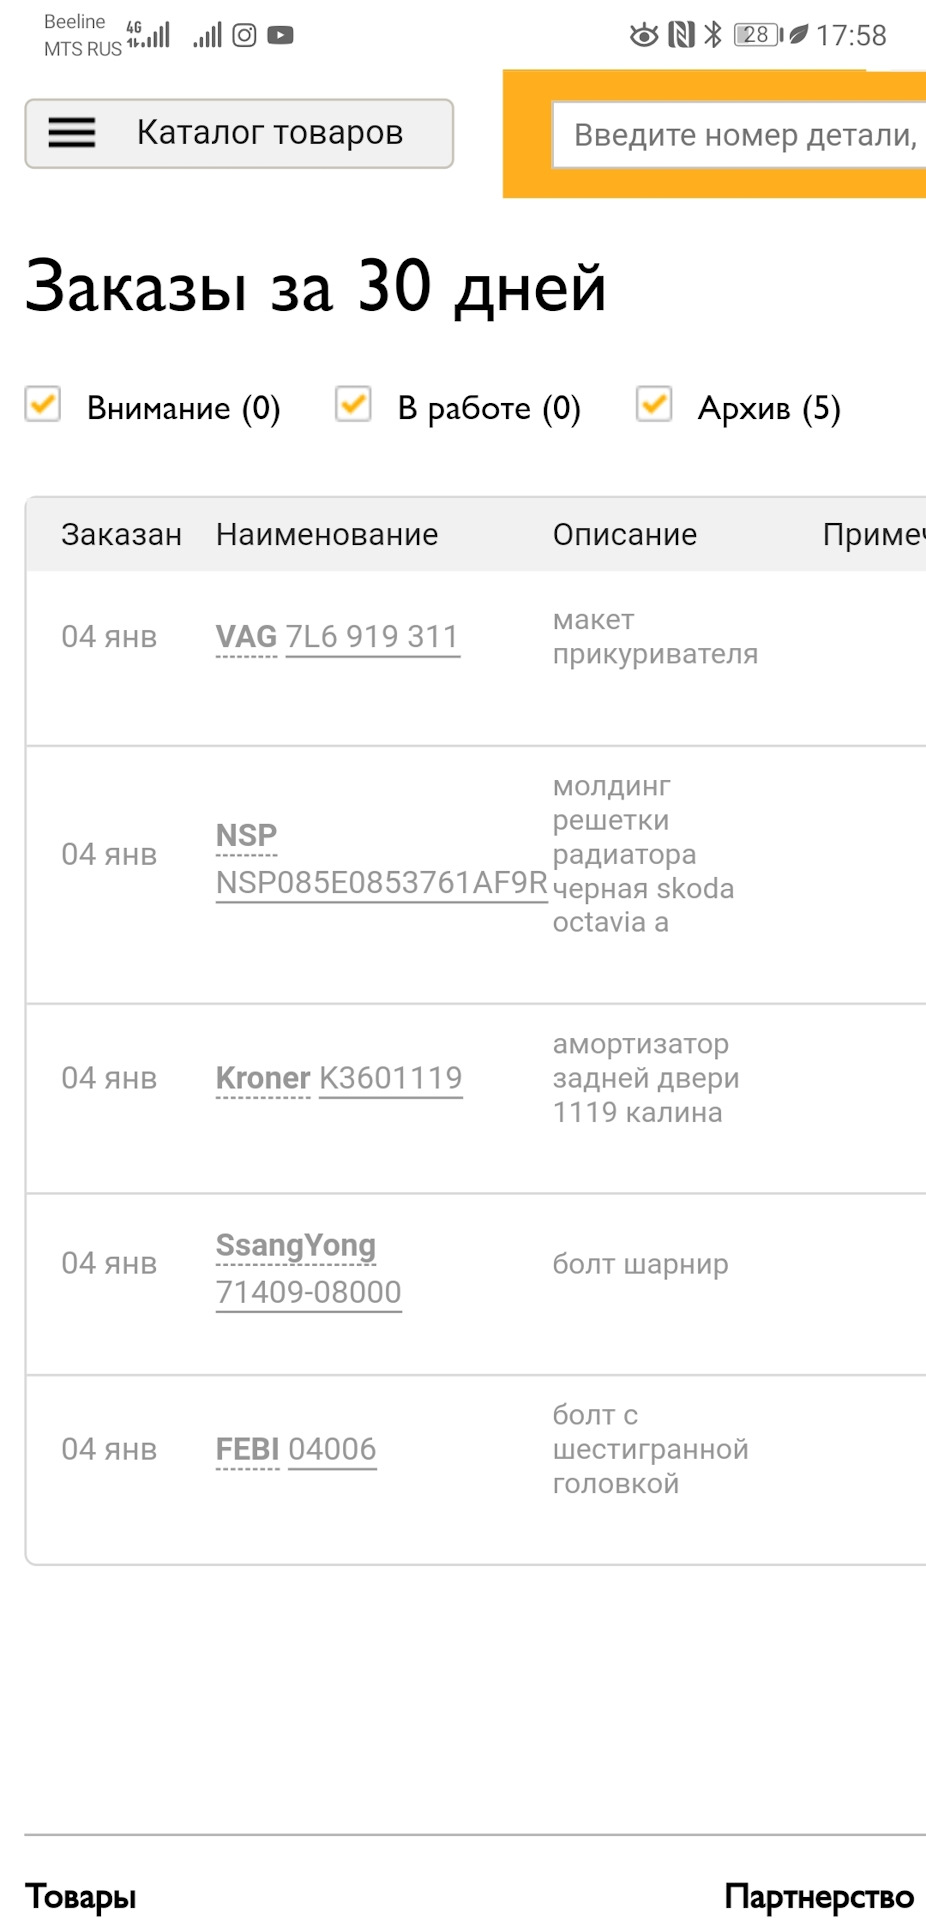Open the VAG brand link

(246, 637)
